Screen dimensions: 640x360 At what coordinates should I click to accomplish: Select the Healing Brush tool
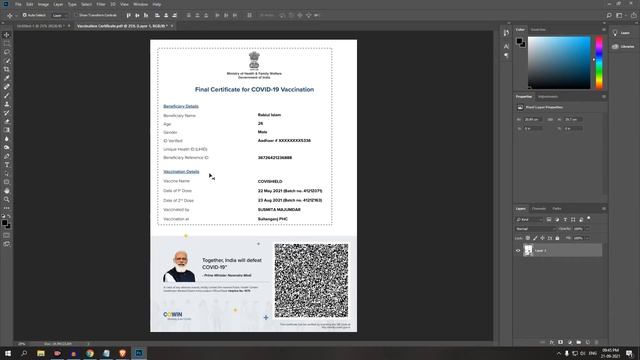pyautogui.click(x=7, y=87)
